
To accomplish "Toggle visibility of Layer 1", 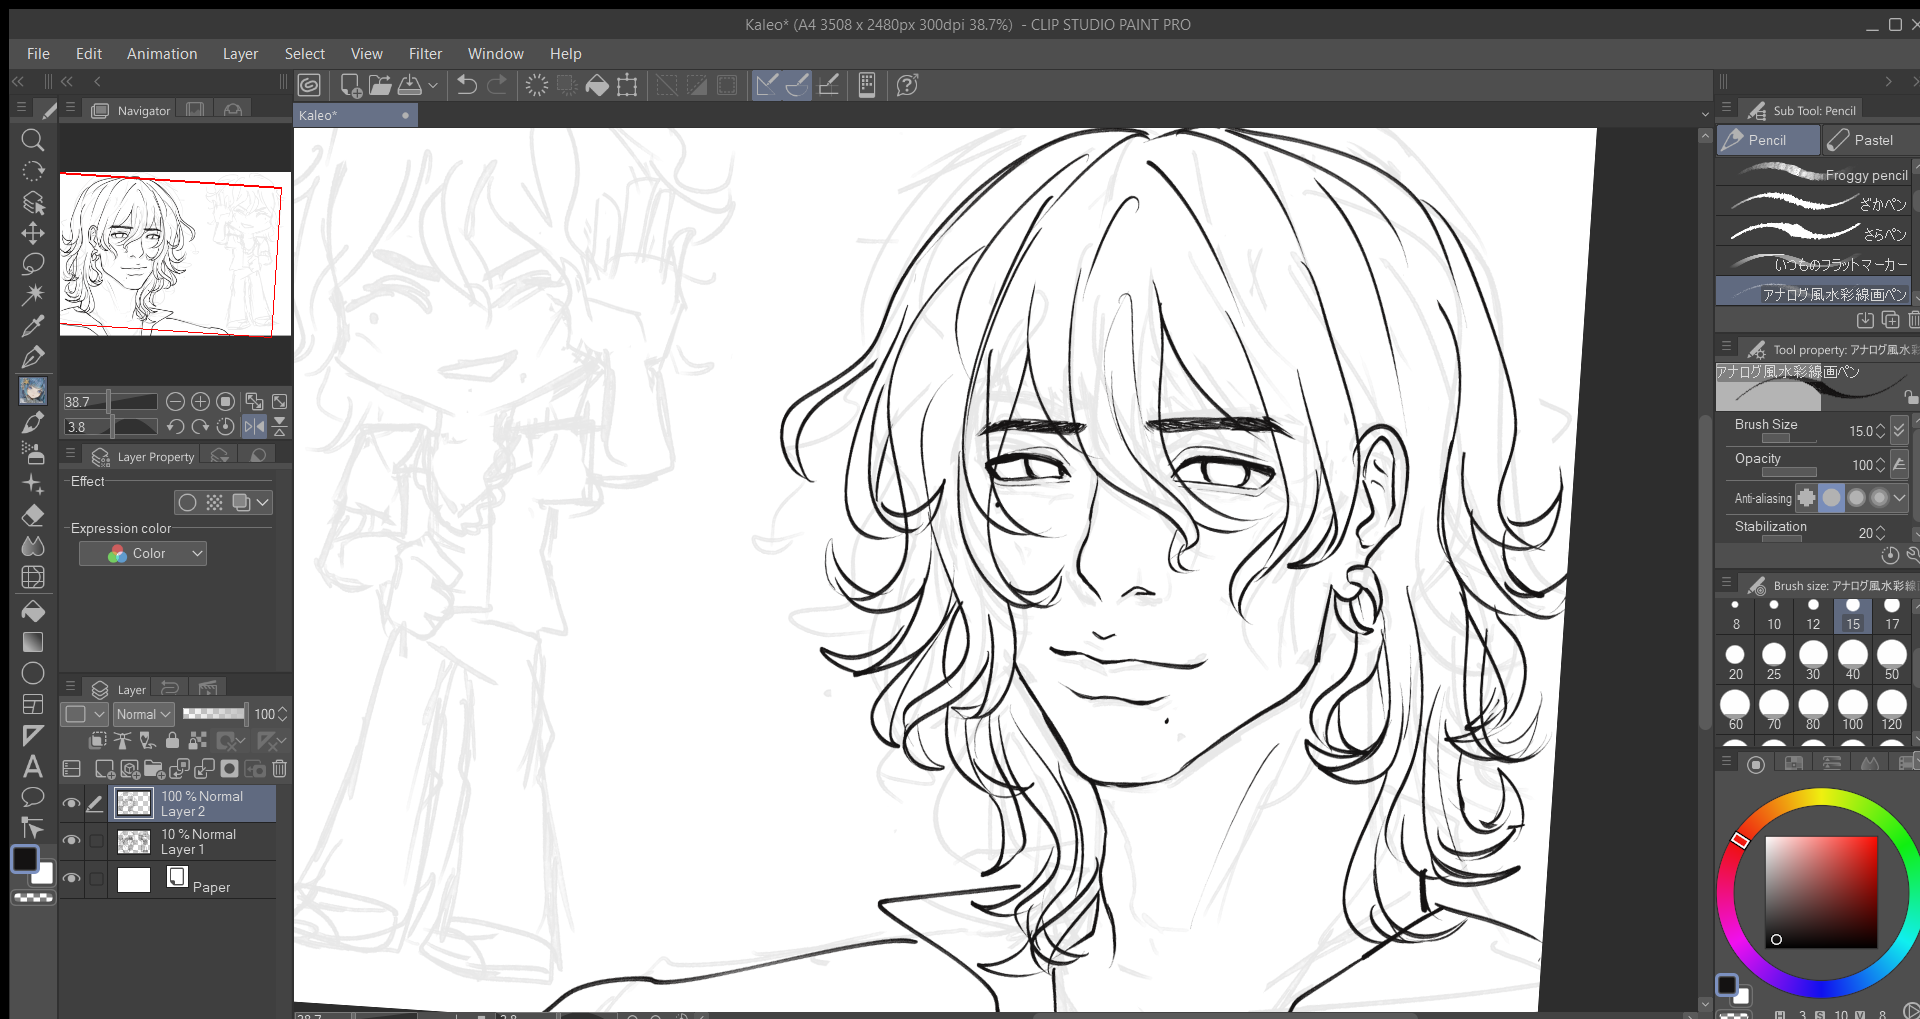I will coord(71,841).
